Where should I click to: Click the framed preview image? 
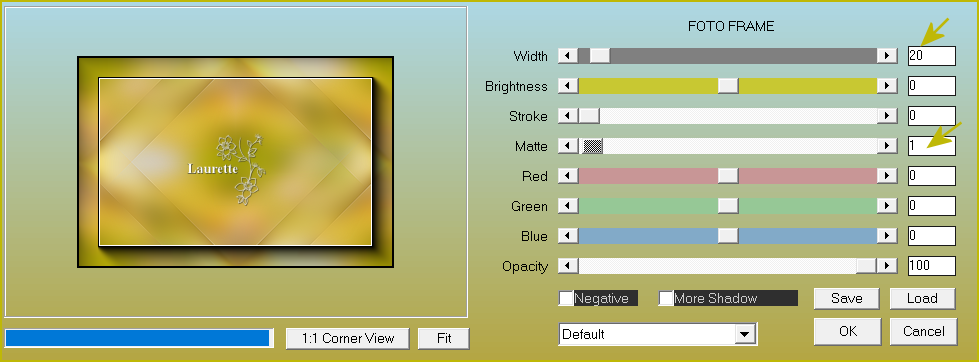[235, 162]
